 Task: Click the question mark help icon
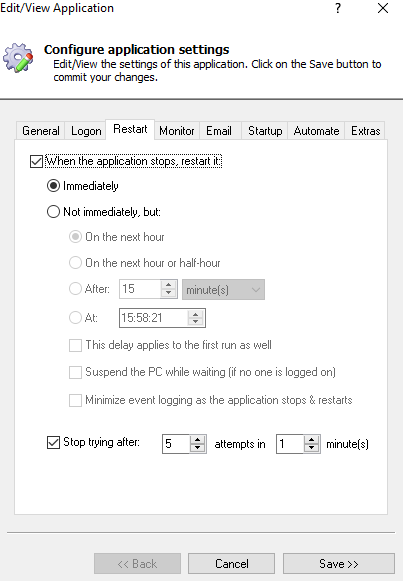[338, 8]
